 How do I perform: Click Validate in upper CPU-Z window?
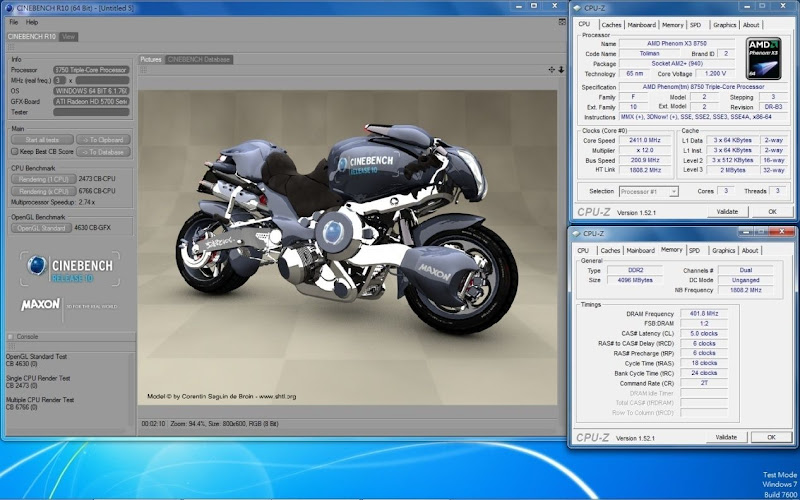[x=727, y=212]
